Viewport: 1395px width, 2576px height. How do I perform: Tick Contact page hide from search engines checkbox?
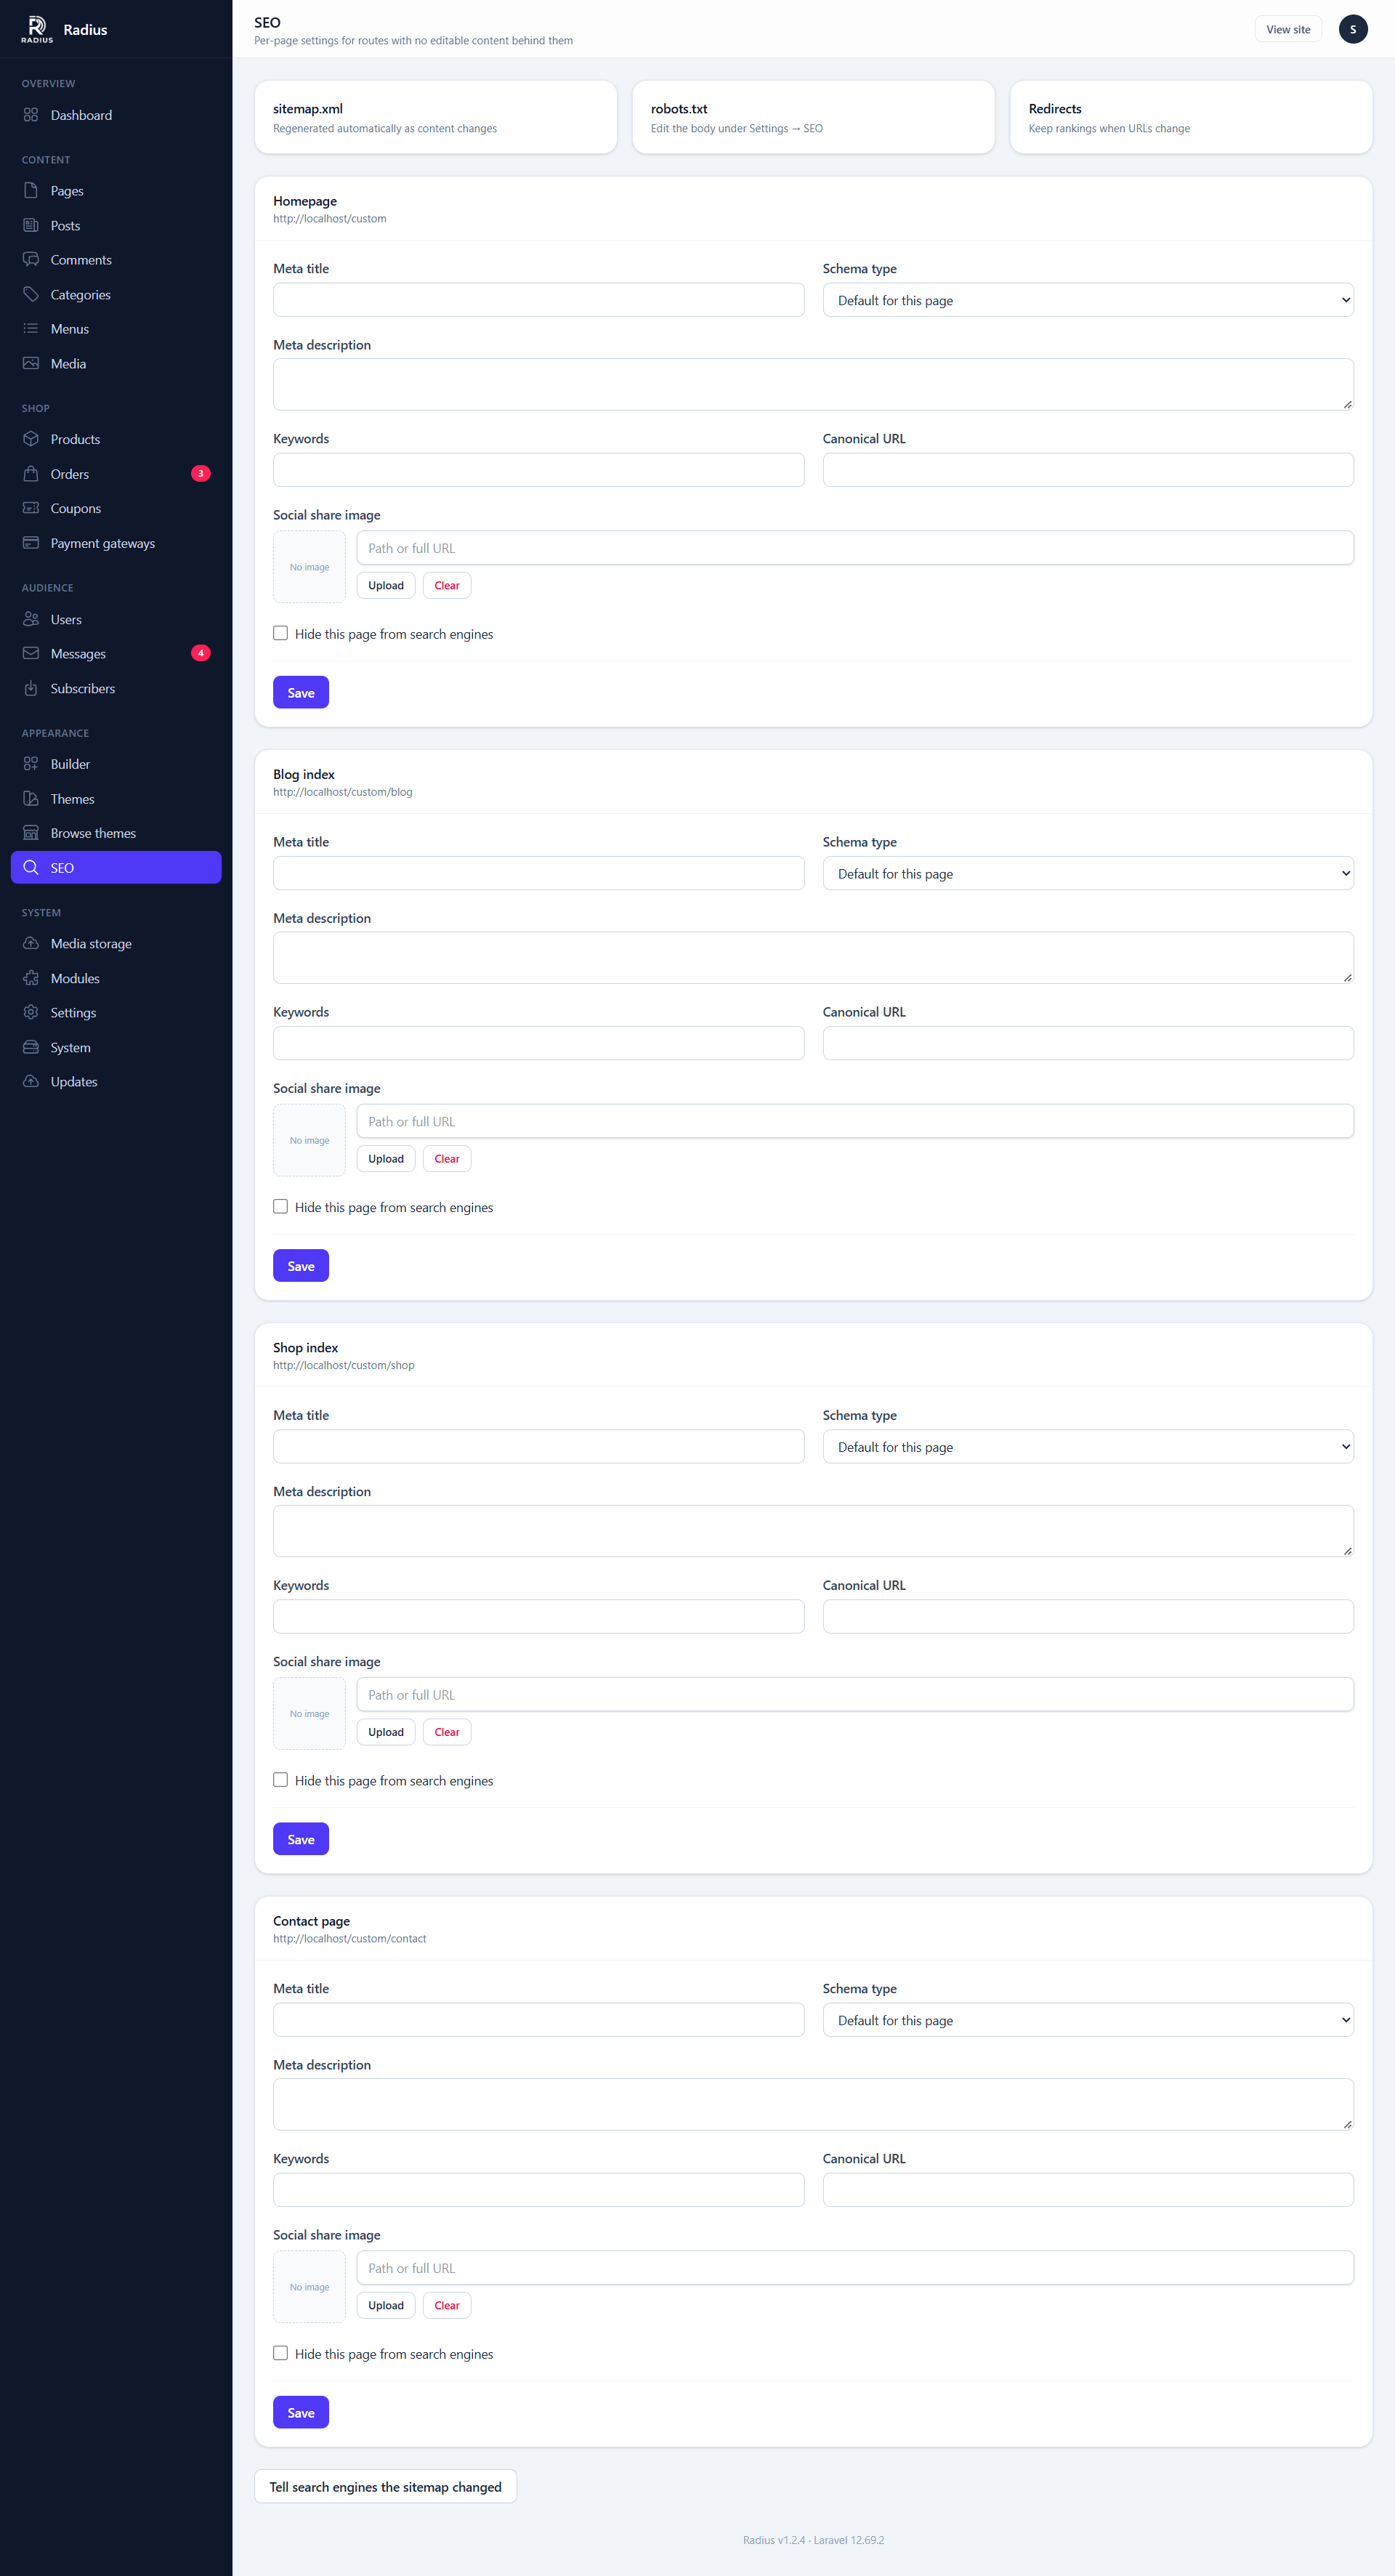coord(280,2353)
